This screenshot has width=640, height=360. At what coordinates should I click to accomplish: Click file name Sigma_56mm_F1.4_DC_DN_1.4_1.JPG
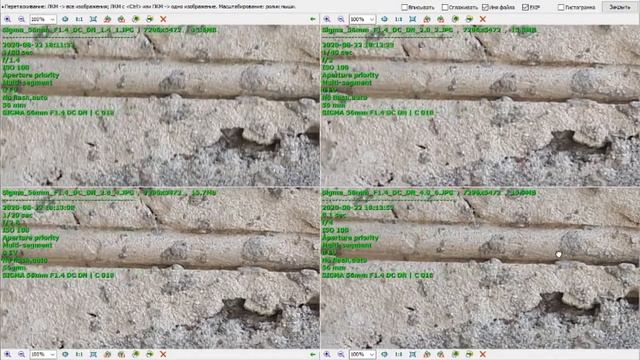68,30
